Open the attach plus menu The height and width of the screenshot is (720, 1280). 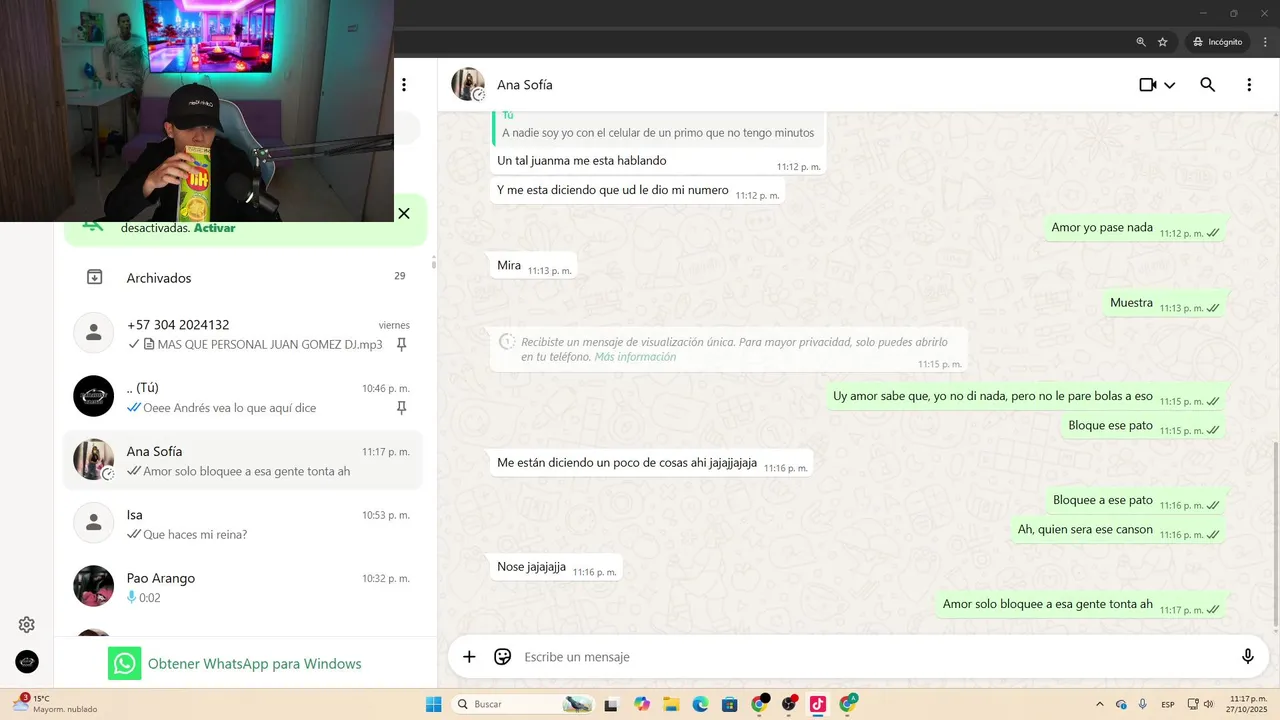click(x=469, y=657)
